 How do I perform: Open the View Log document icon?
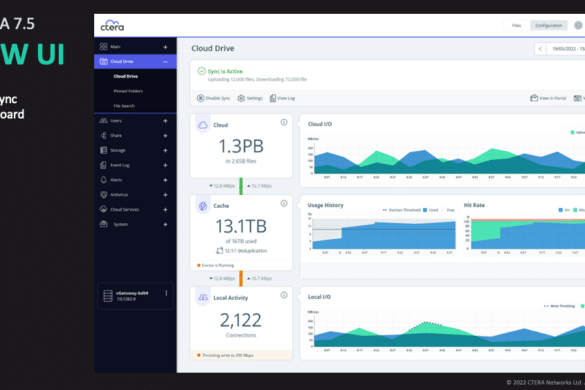pyautogui.click(x=273, y=98)
